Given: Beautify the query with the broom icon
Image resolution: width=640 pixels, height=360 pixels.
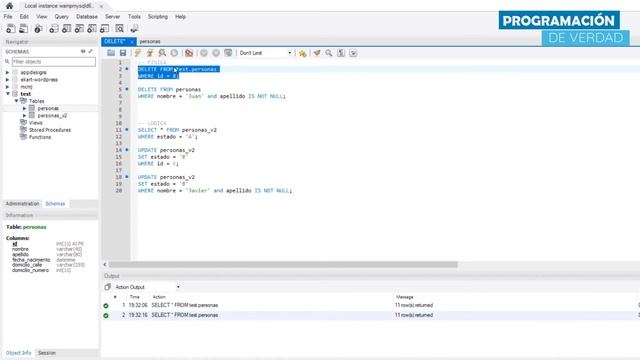Looking at the screenshot, I should (x=317, y=53).
